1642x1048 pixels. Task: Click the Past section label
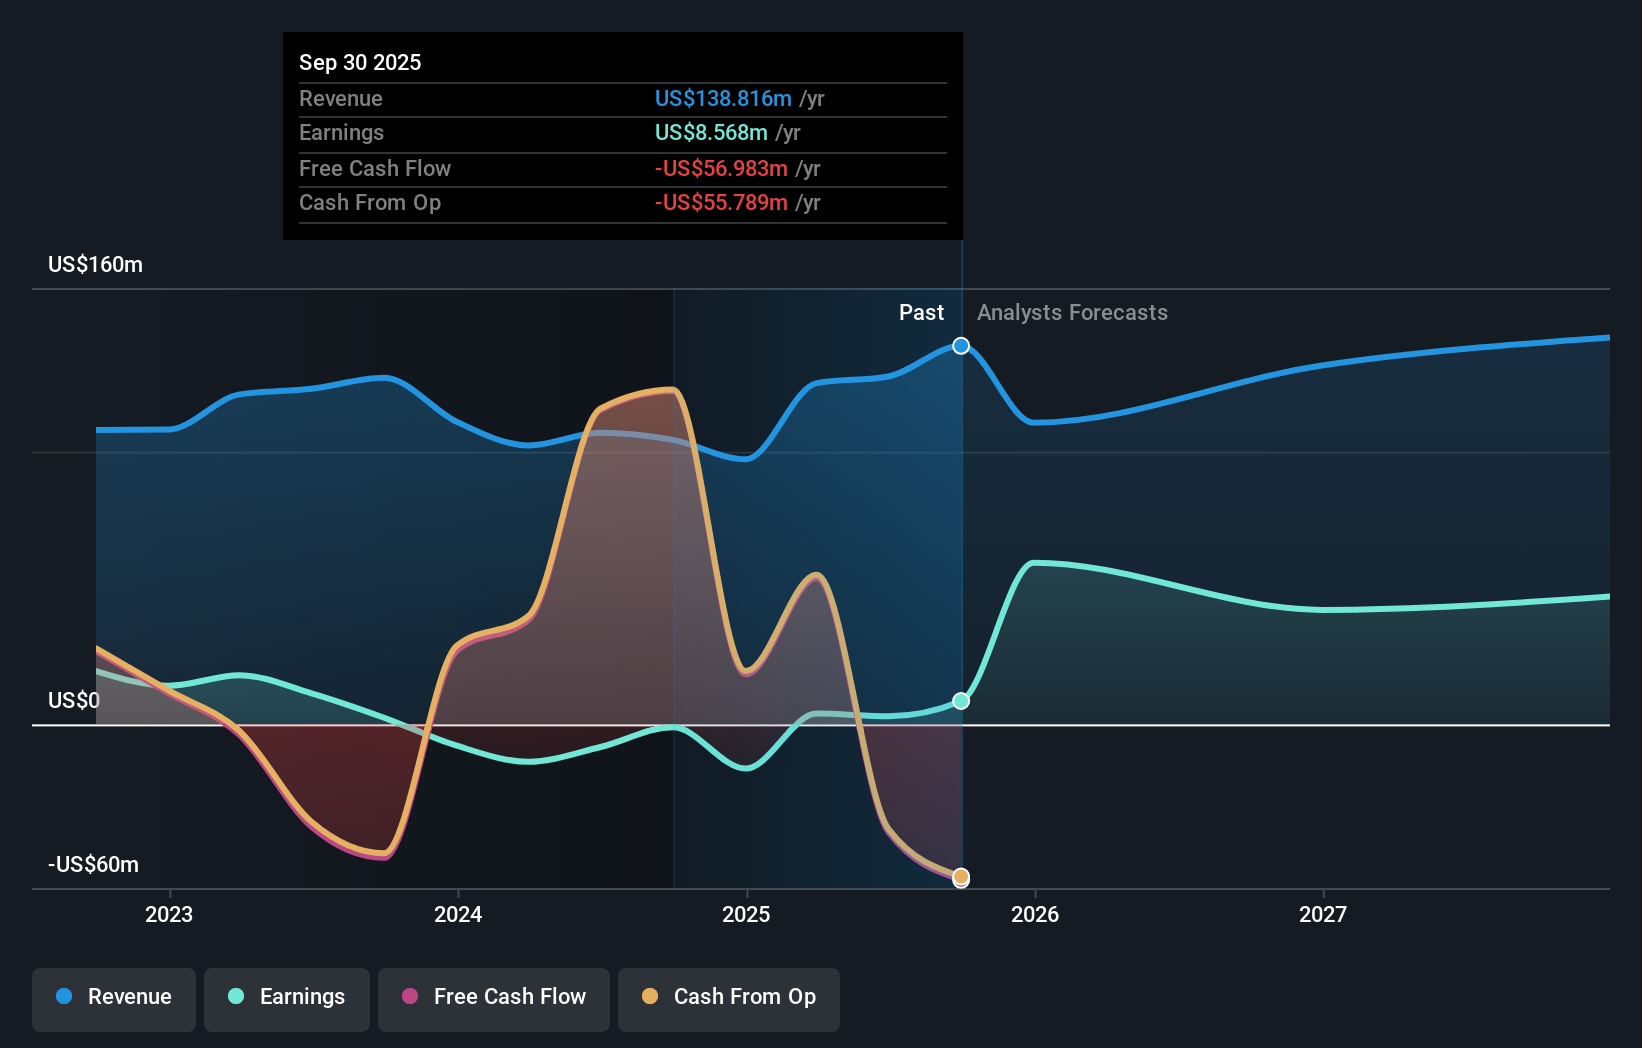(x=921, y=313)
